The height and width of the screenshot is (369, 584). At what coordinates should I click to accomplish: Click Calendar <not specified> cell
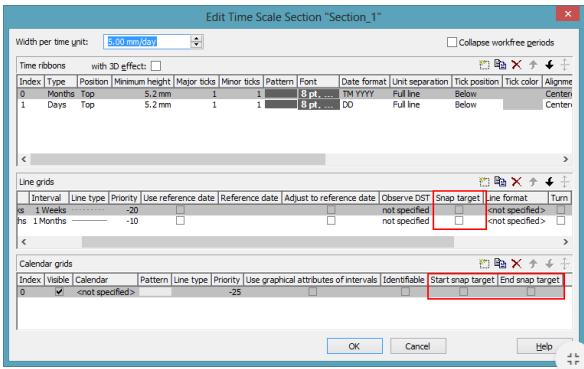tap(105, 292)
